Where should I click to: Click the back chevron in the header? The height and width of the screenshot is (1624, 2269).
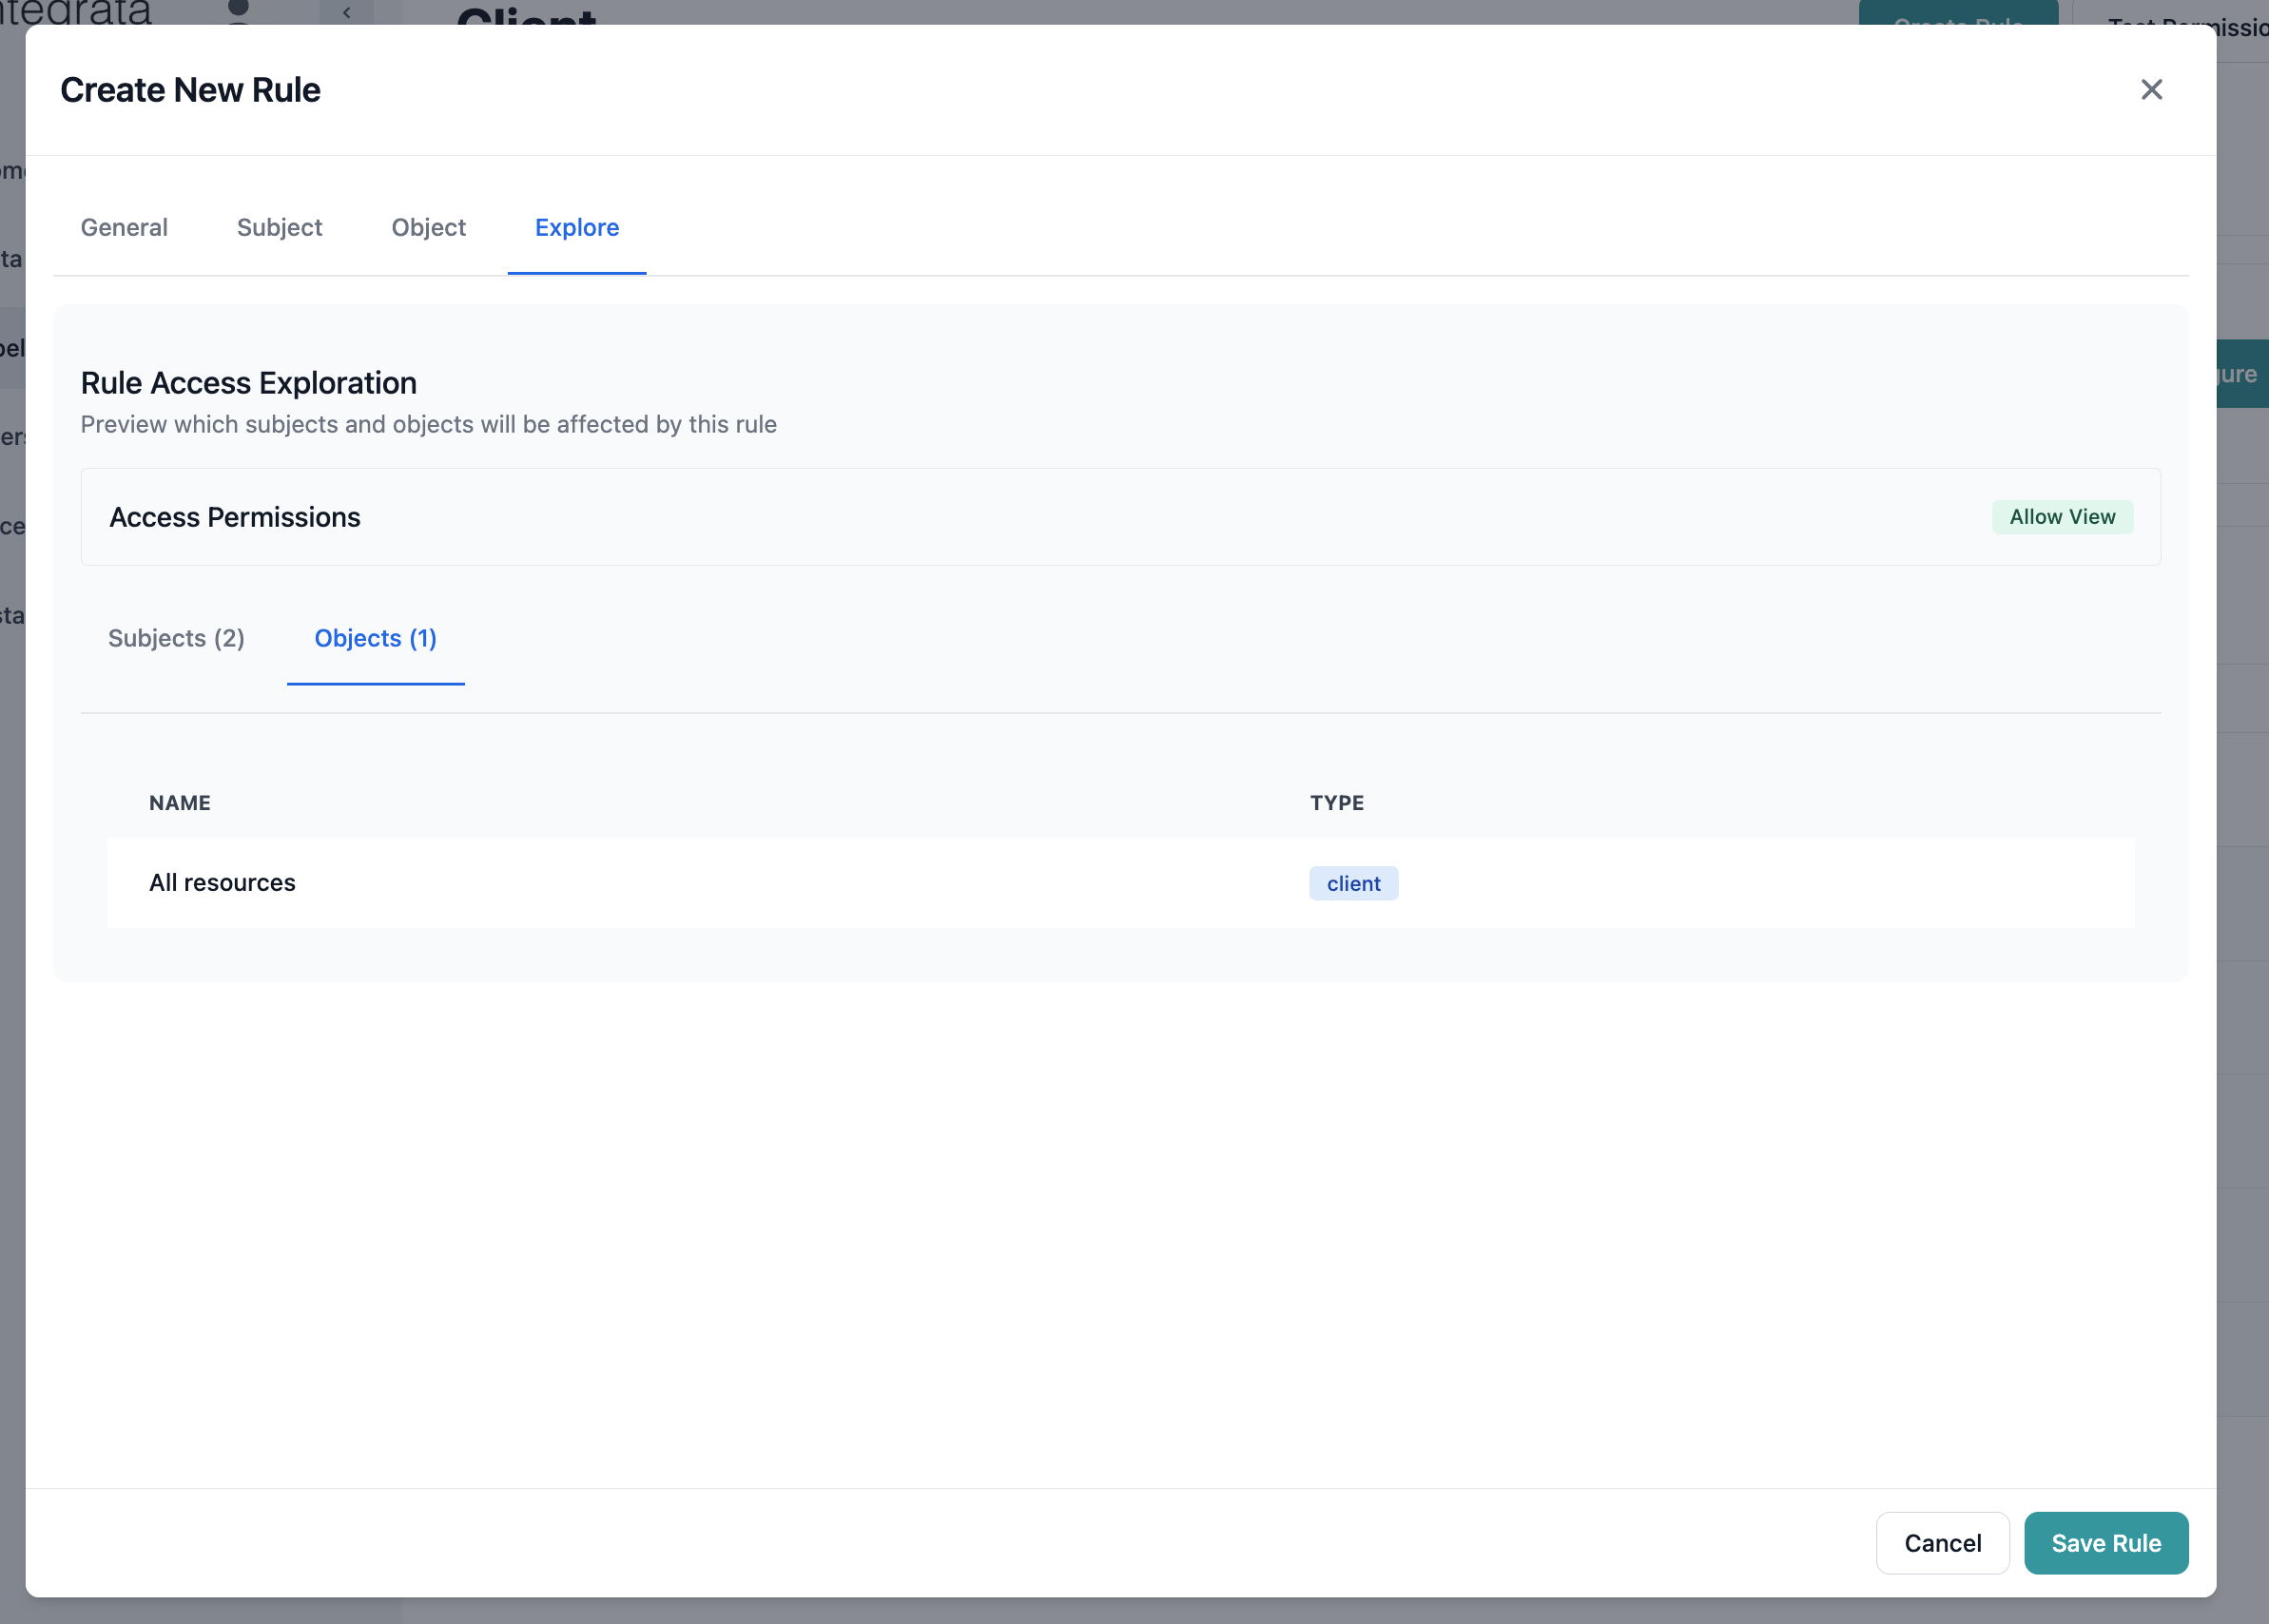coord(347,12)
